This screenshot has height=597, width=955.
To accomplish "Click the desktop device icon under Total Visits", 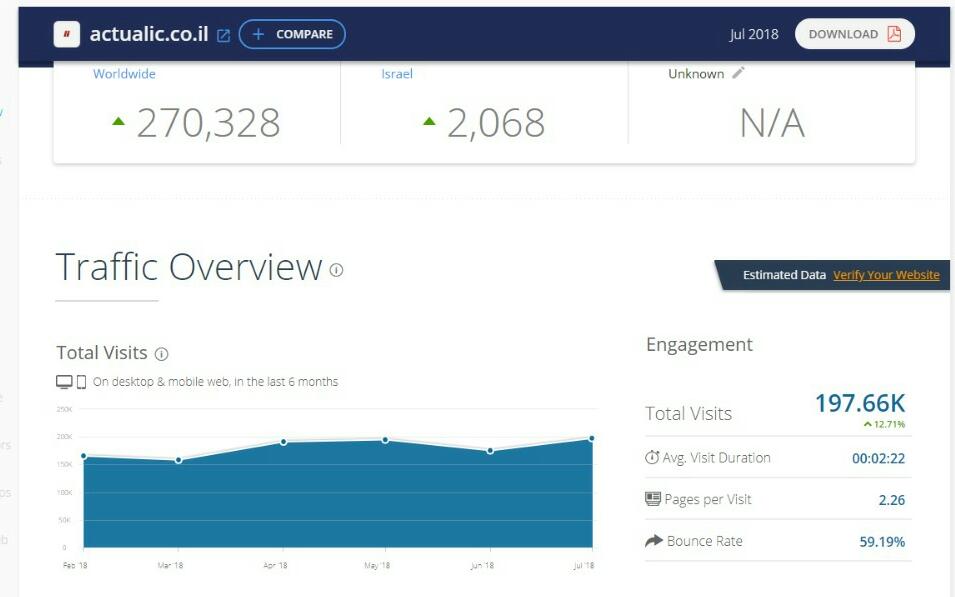I will [64, 382].
